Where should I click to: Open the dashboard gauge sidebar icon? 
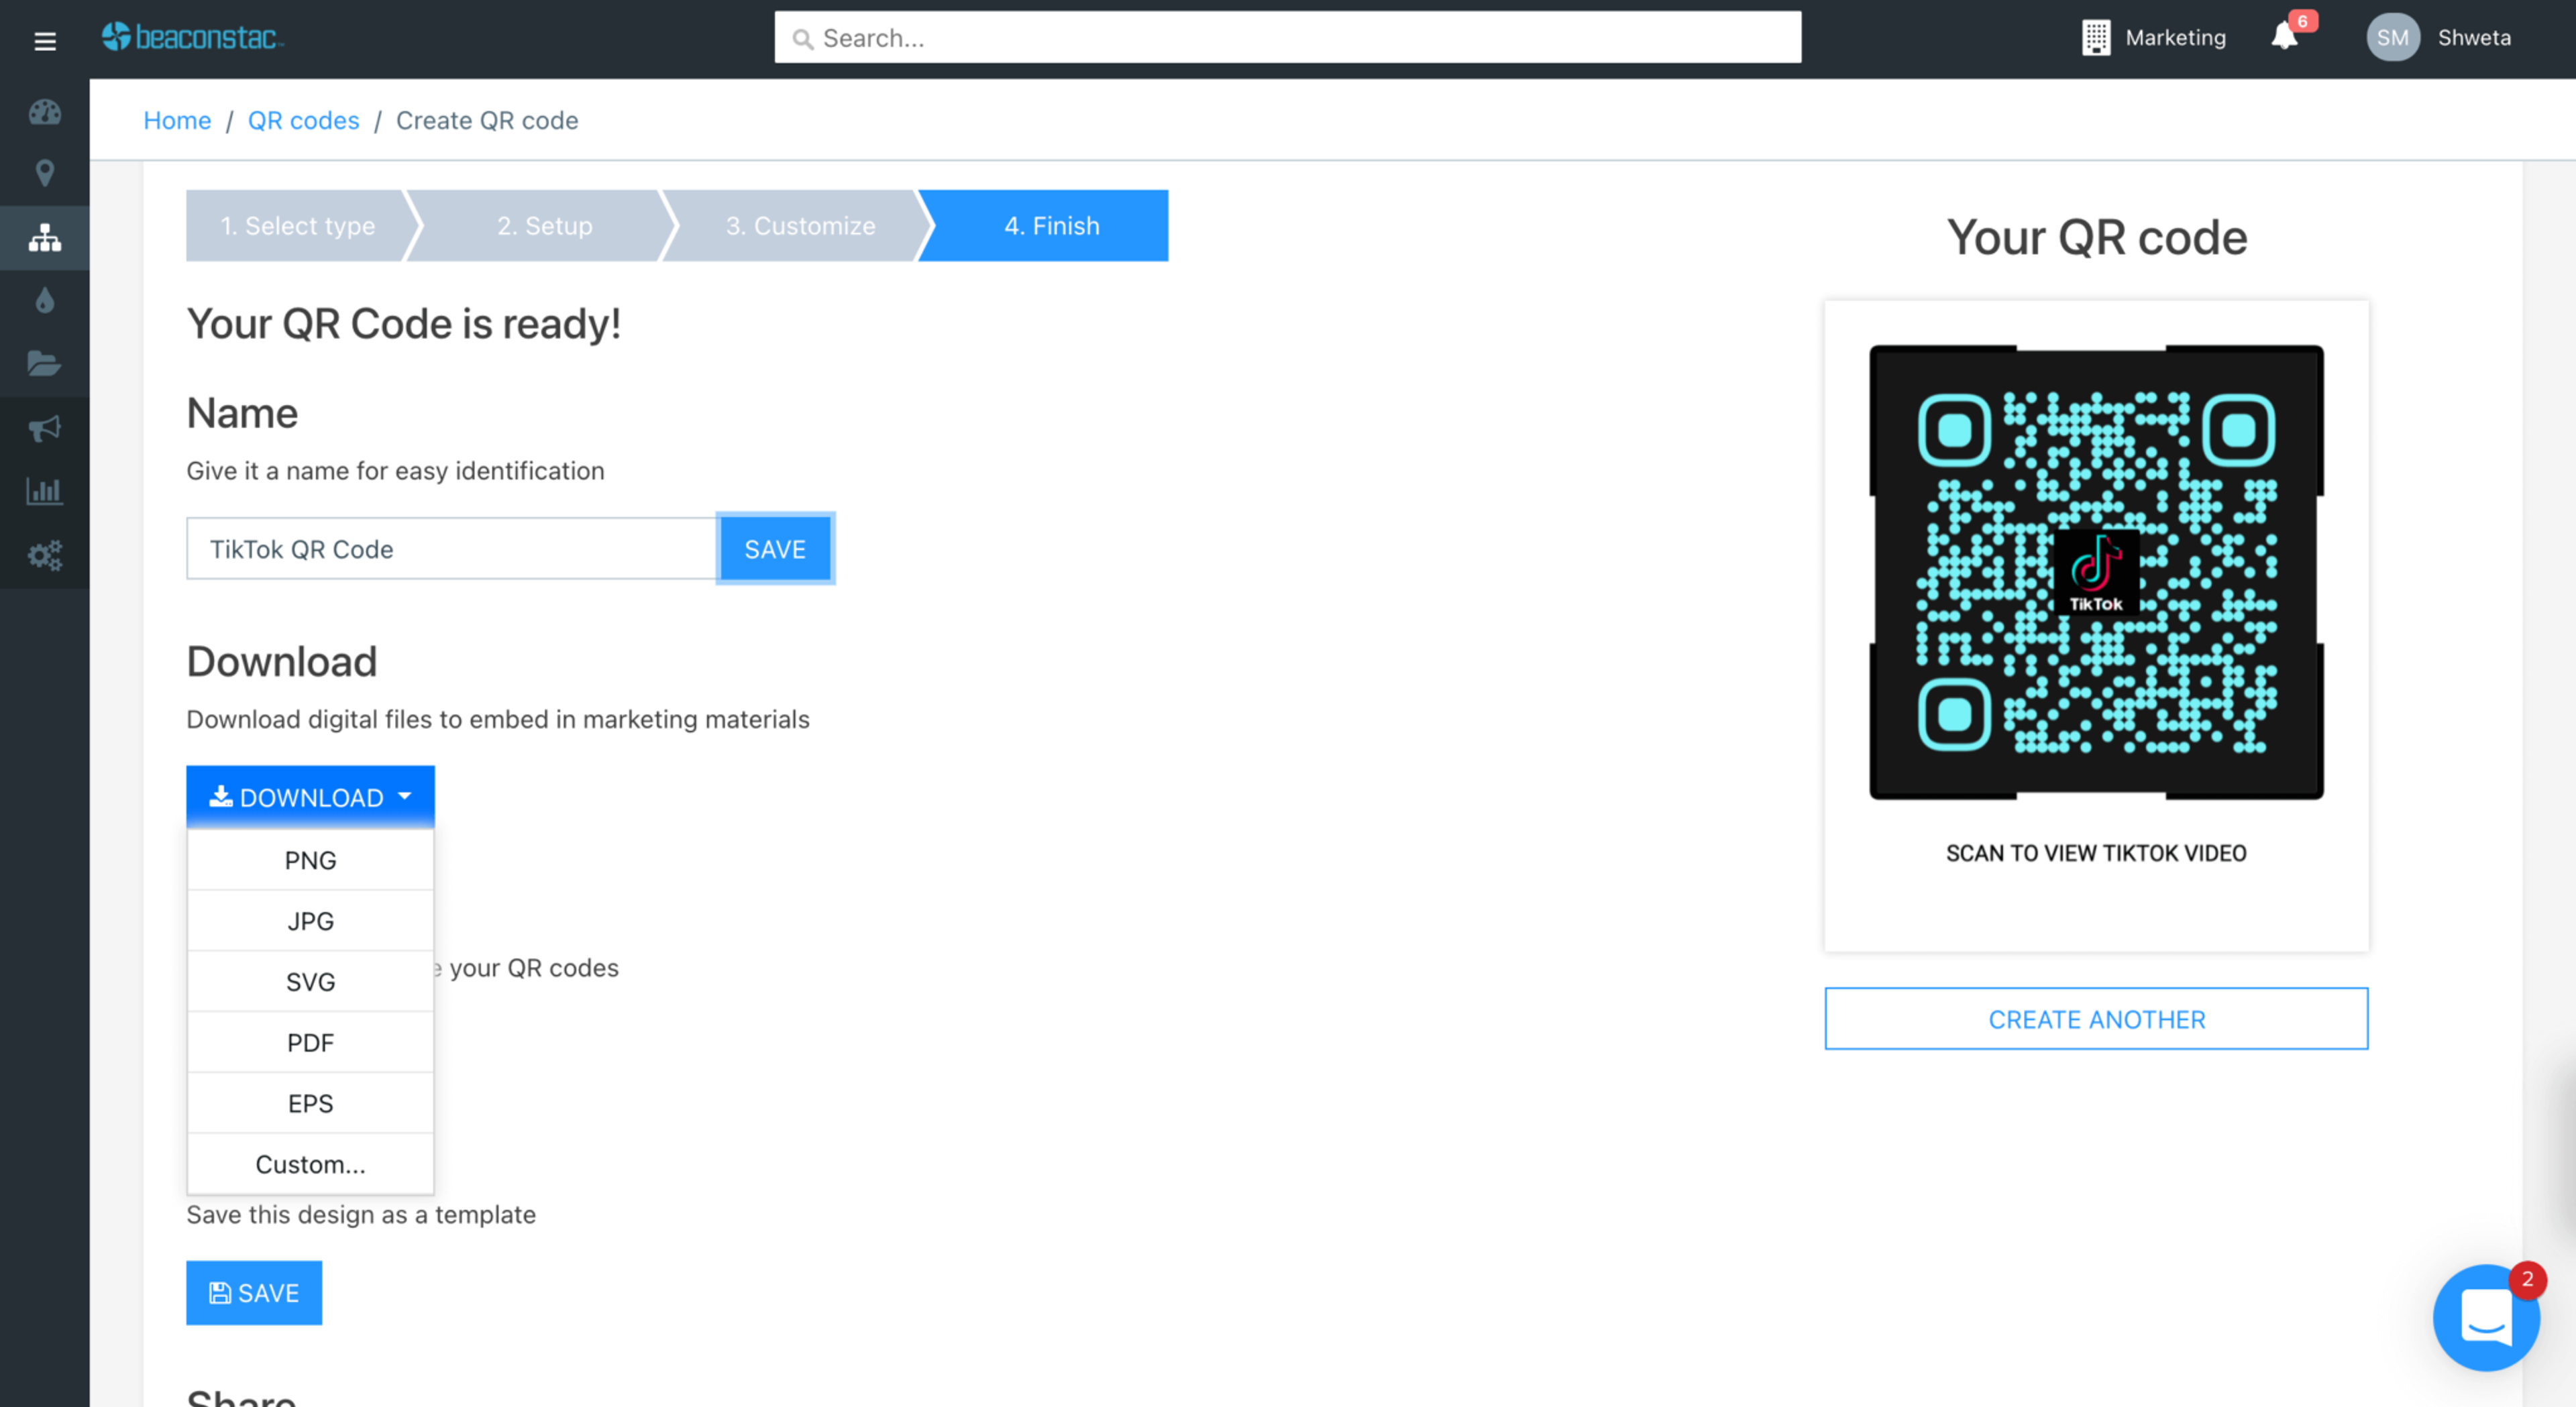click(x=44, y=112)
